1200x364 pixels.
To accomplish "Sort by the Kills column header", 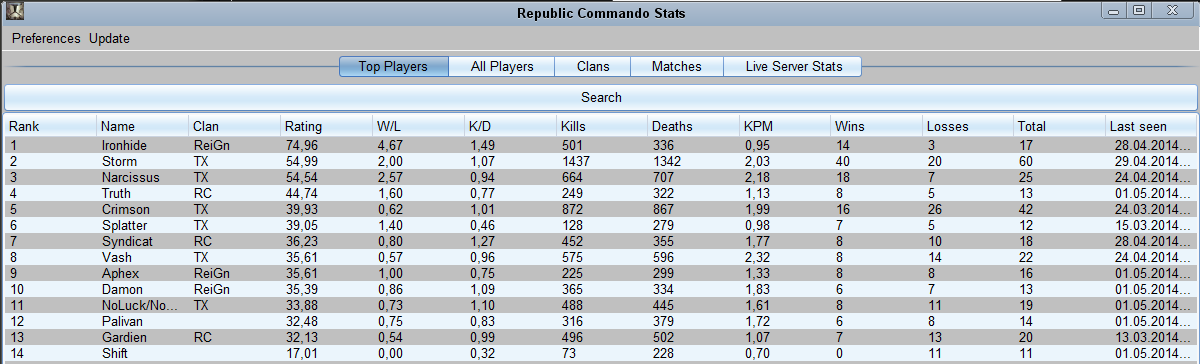I will [x=602, y=127].
